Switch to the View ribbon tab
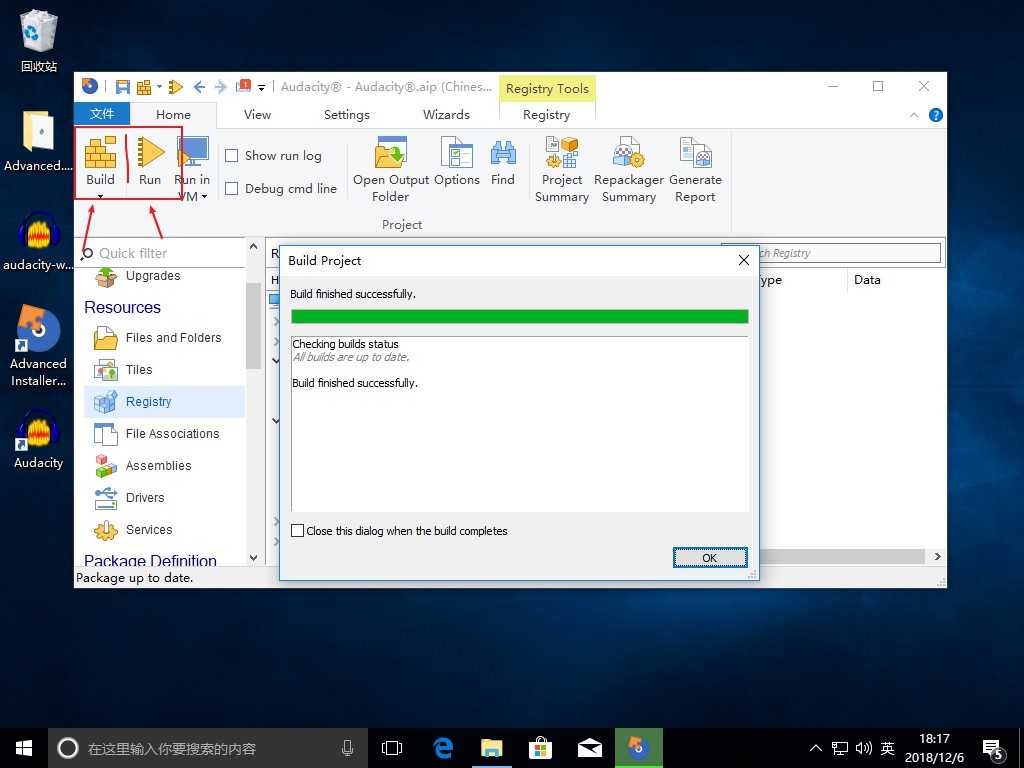 (x=257, y=114)
